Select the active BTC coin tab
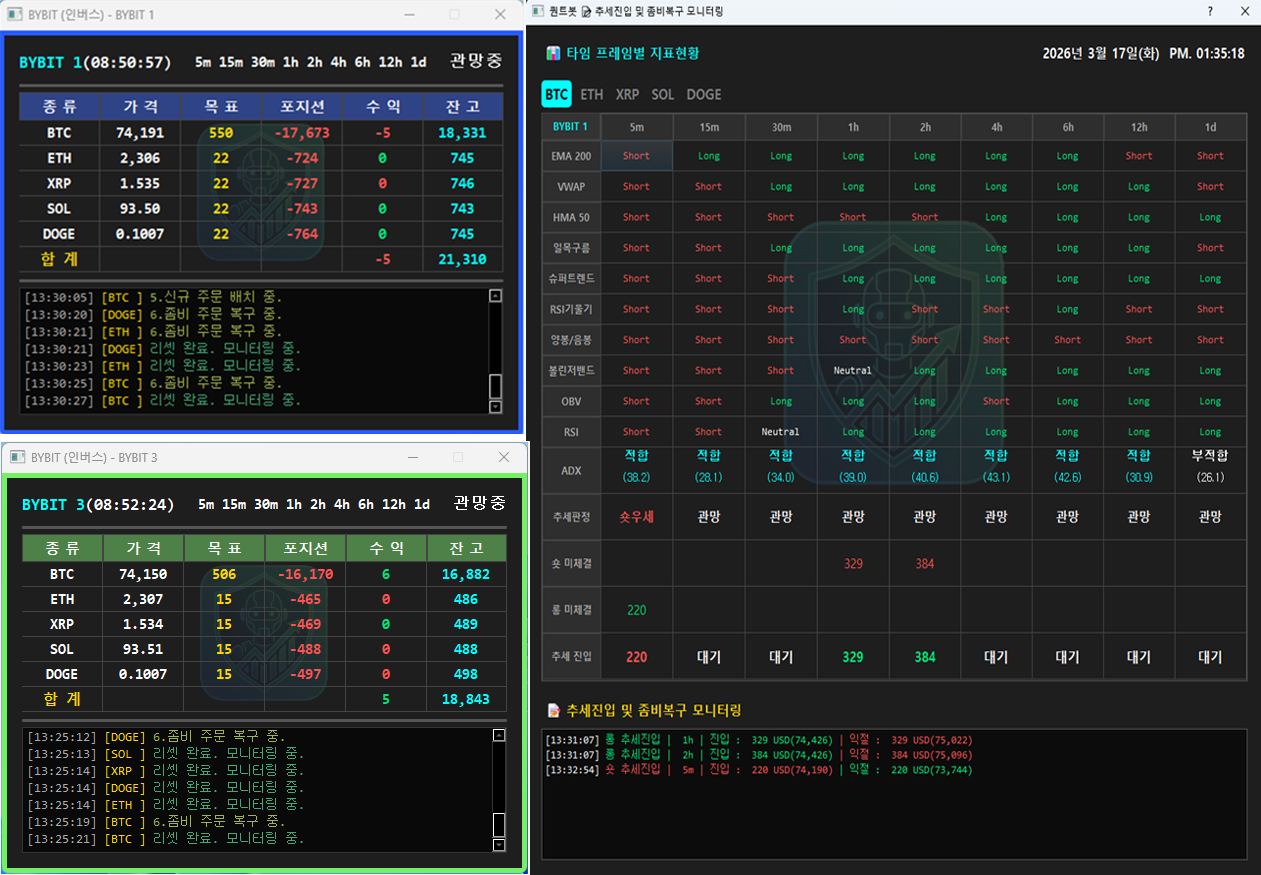1261x875 pixels. (556, 94)
